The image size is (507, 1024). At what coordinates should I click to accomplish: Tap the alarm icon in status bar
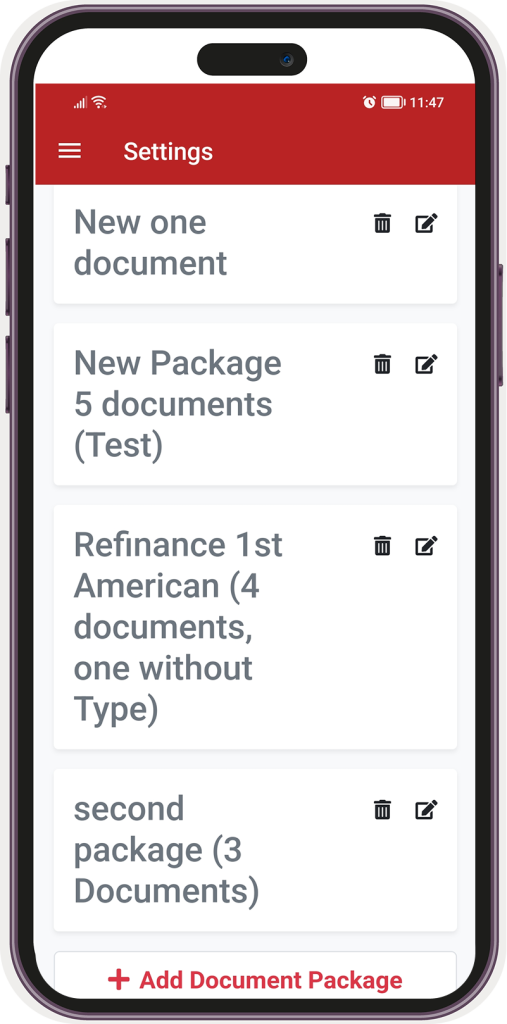click(369, 102)
